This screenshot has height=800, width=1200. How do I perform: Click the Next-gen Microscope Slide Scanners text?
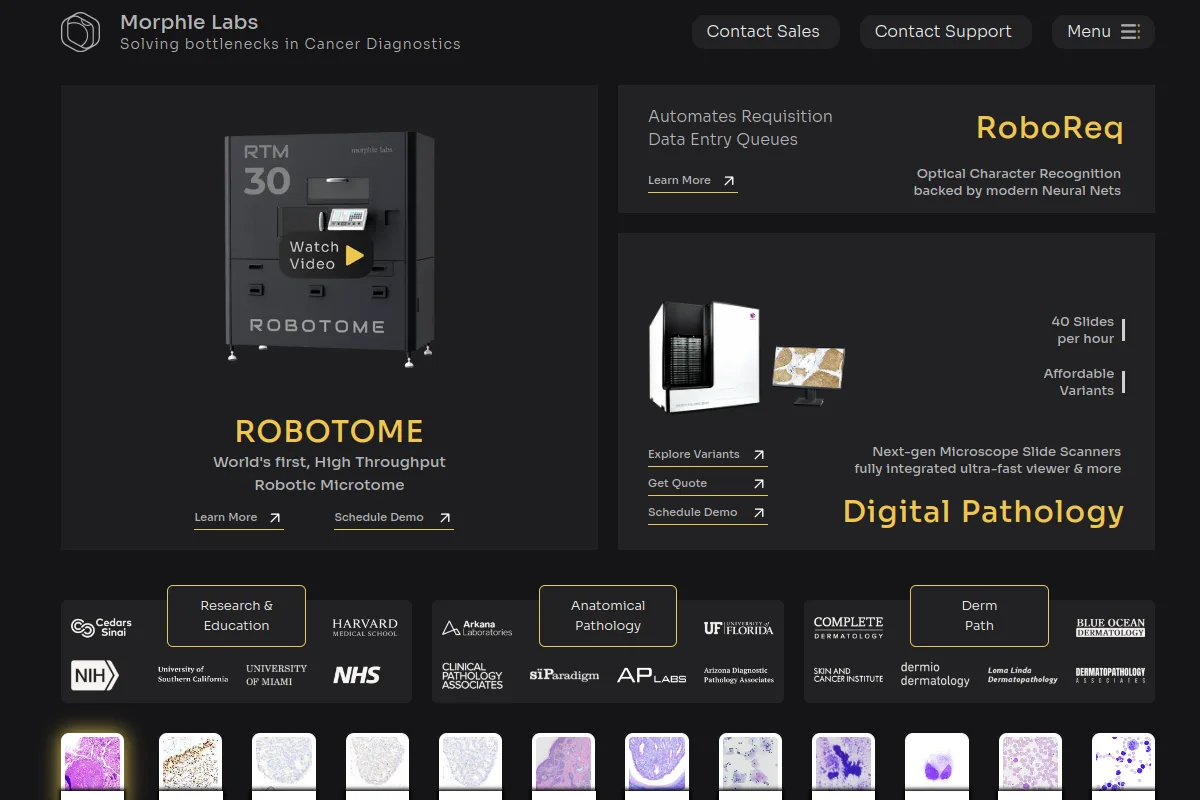pyautogui.click(x=987, y=460)
